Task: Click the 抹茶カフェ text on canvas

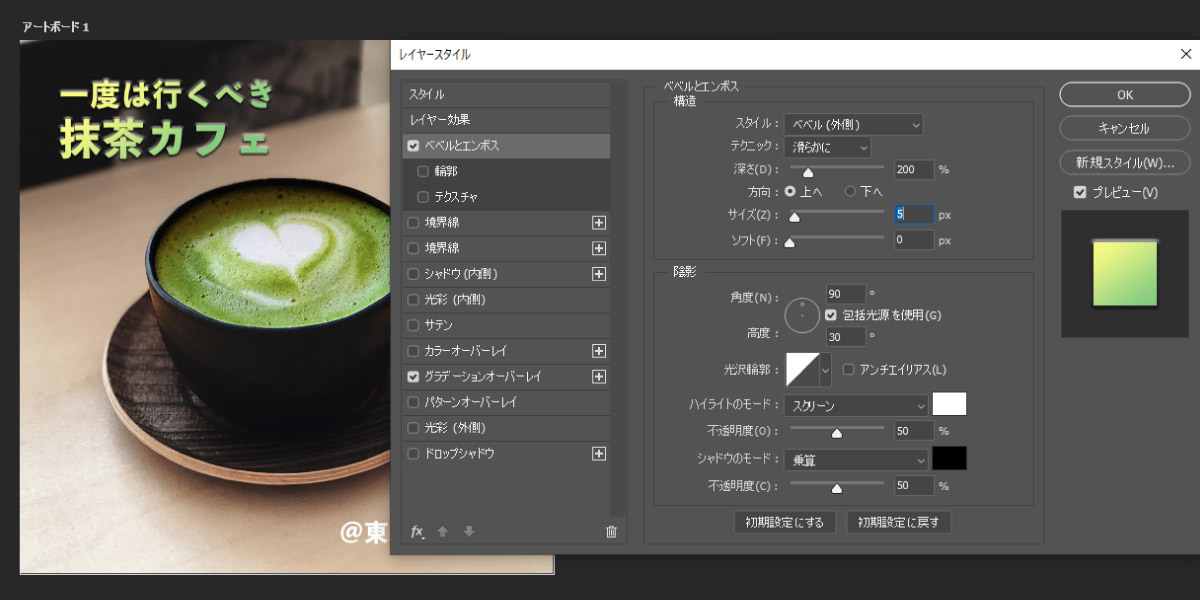Action: coord(163,138)
